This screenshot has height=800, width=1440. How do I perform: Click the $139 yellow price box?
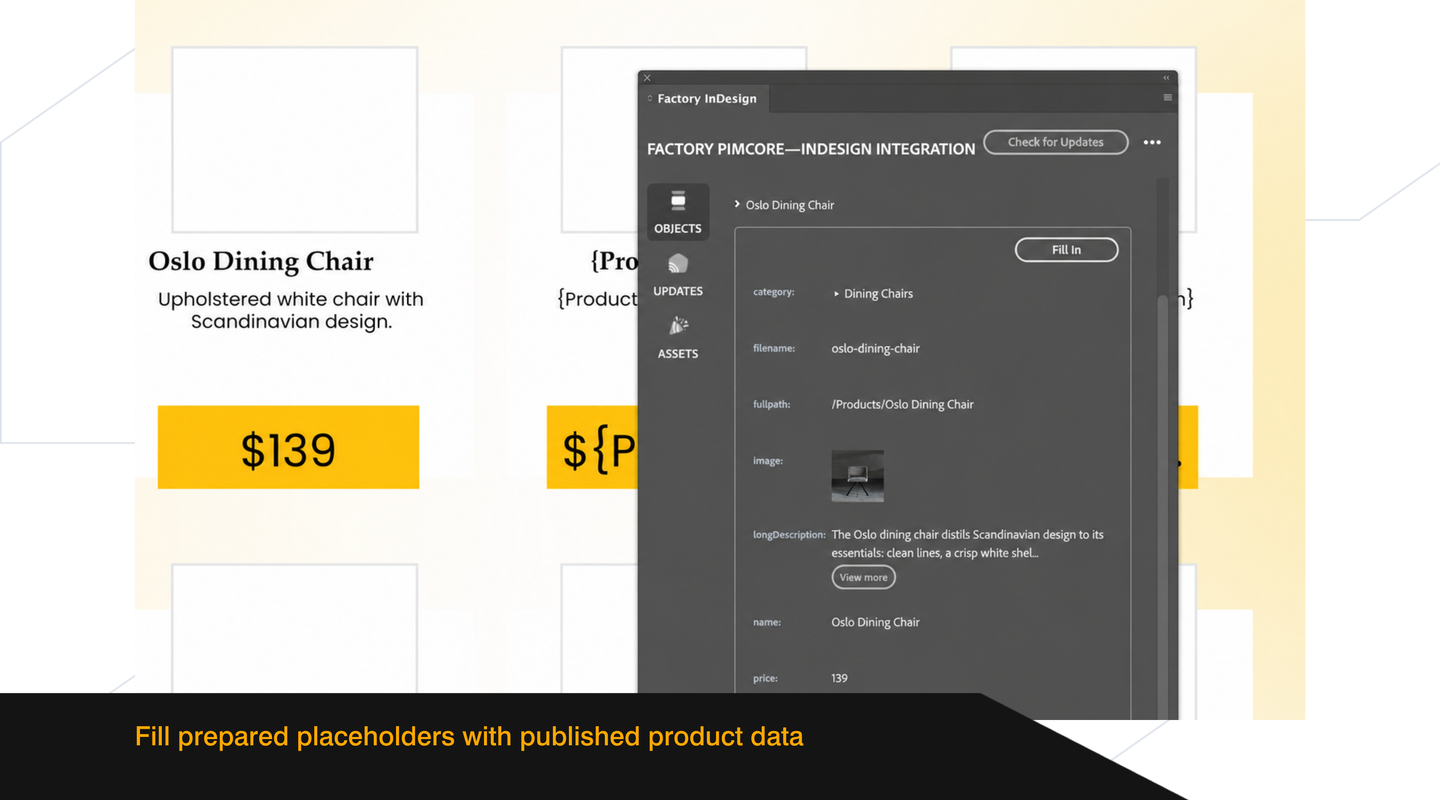(288, 447)
